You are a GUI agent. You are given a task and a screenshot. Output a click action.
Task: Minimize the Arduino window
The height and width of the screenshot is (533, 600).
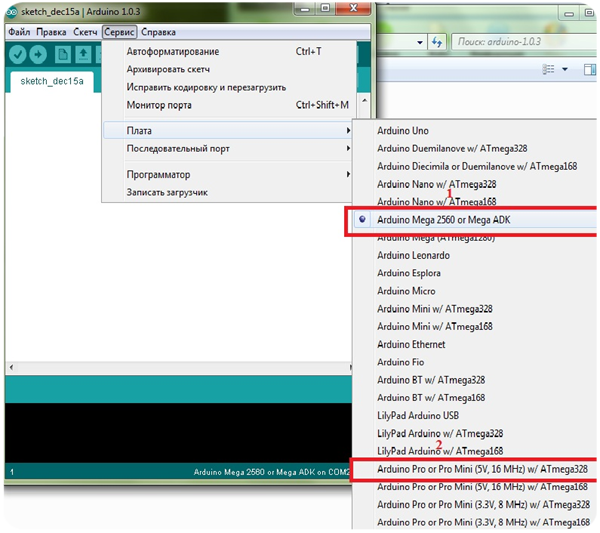(x=305, y=8)
